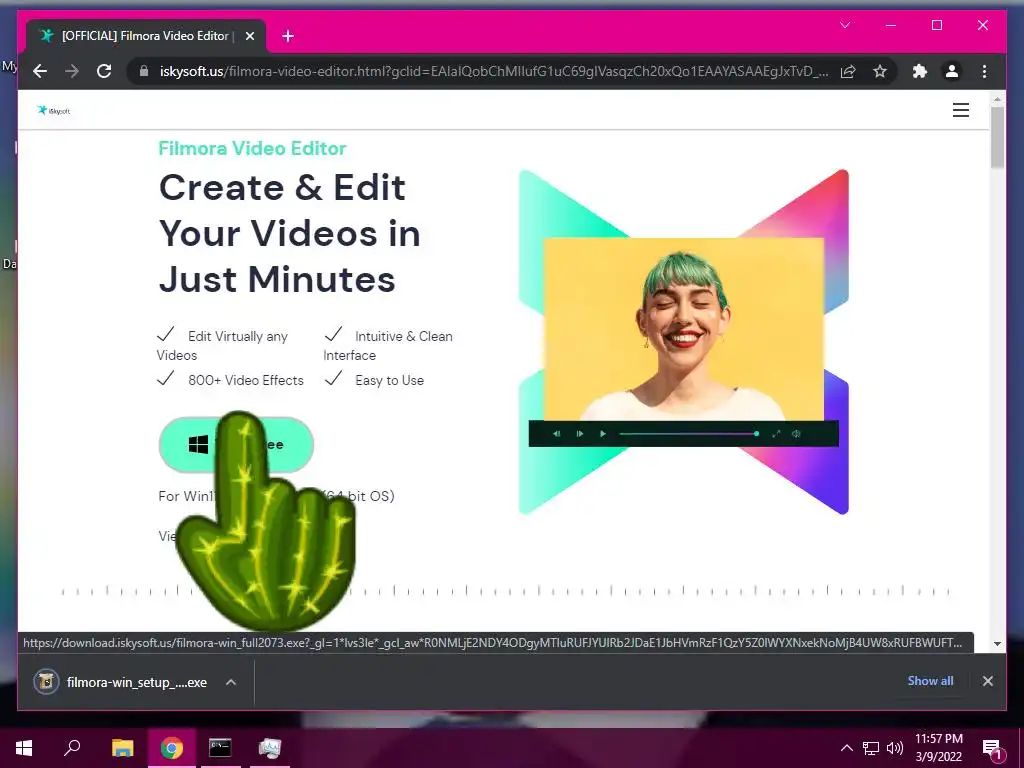Image resolution: width=1024 pixels, height=768 pixels.
Task: Open the Chrome profile avatar
Action: (x=952, y=71)
